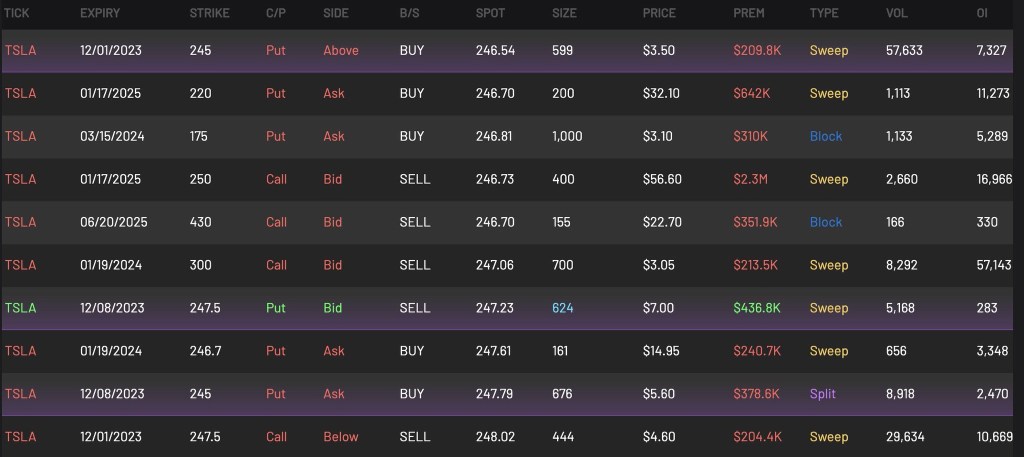Select the blue highlighted size 624
The image size is (1024, 457).
pyautogui.click(x=563, y=308)
